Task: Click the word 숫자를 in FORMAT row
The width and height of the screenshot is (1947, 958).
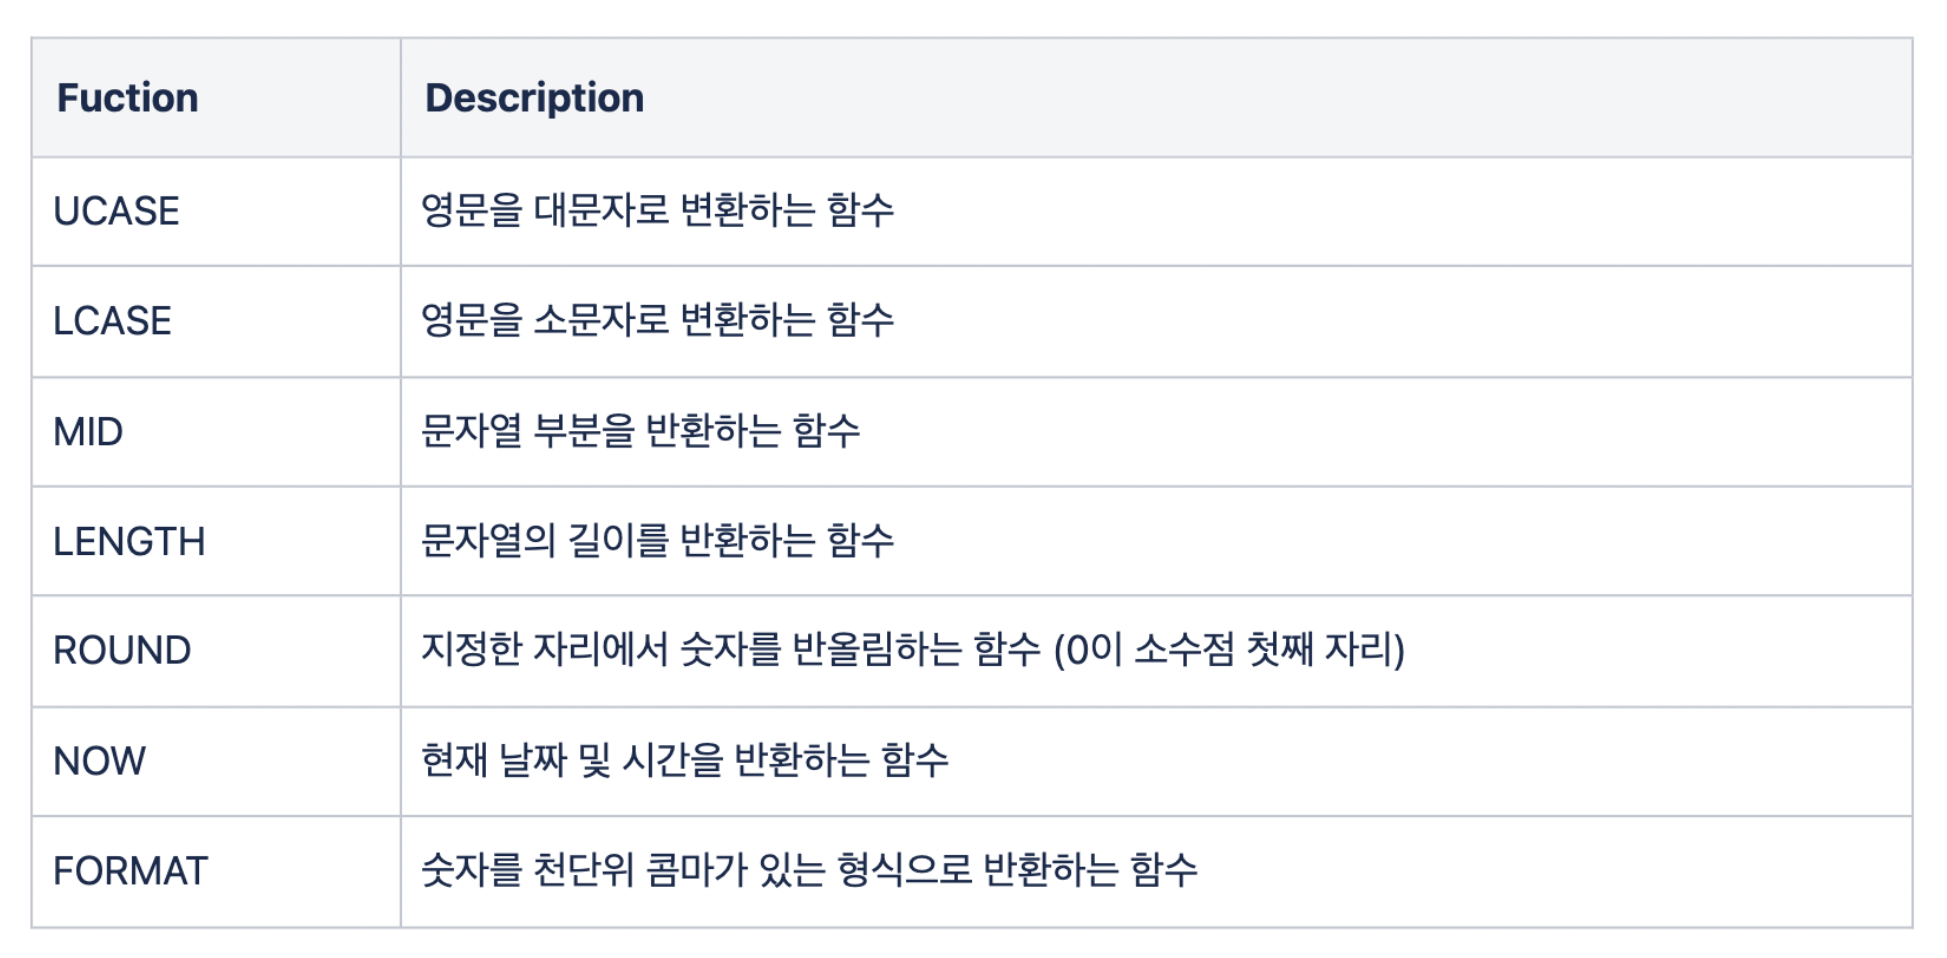Action: tap(471, 870)
